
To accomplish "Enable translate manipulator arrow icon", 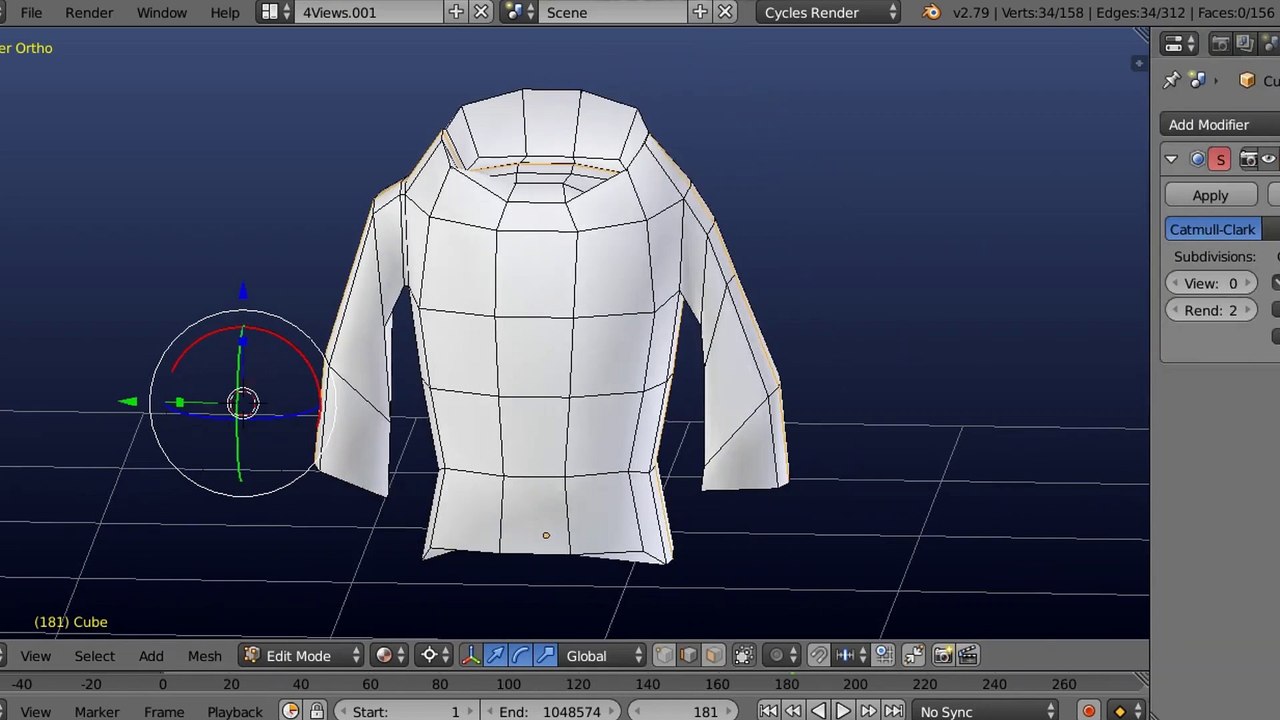I will point(496,656).
